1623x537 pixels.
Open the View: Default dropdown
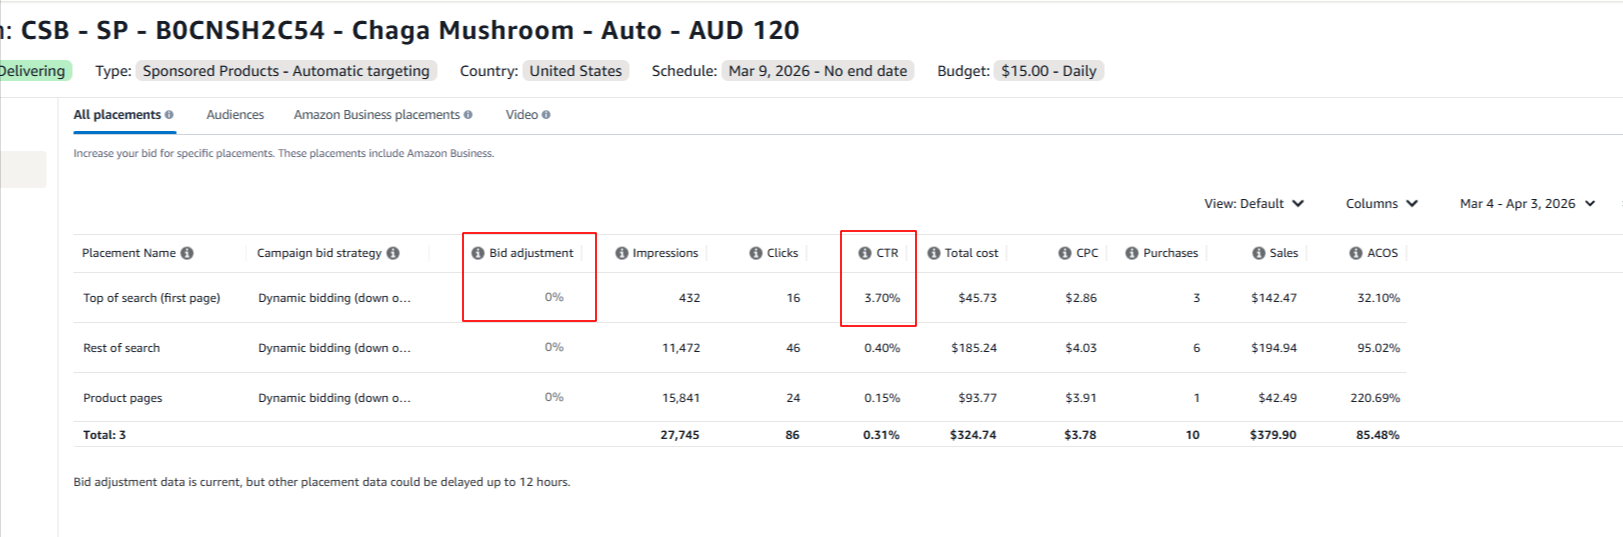[x=1254, y=203]
